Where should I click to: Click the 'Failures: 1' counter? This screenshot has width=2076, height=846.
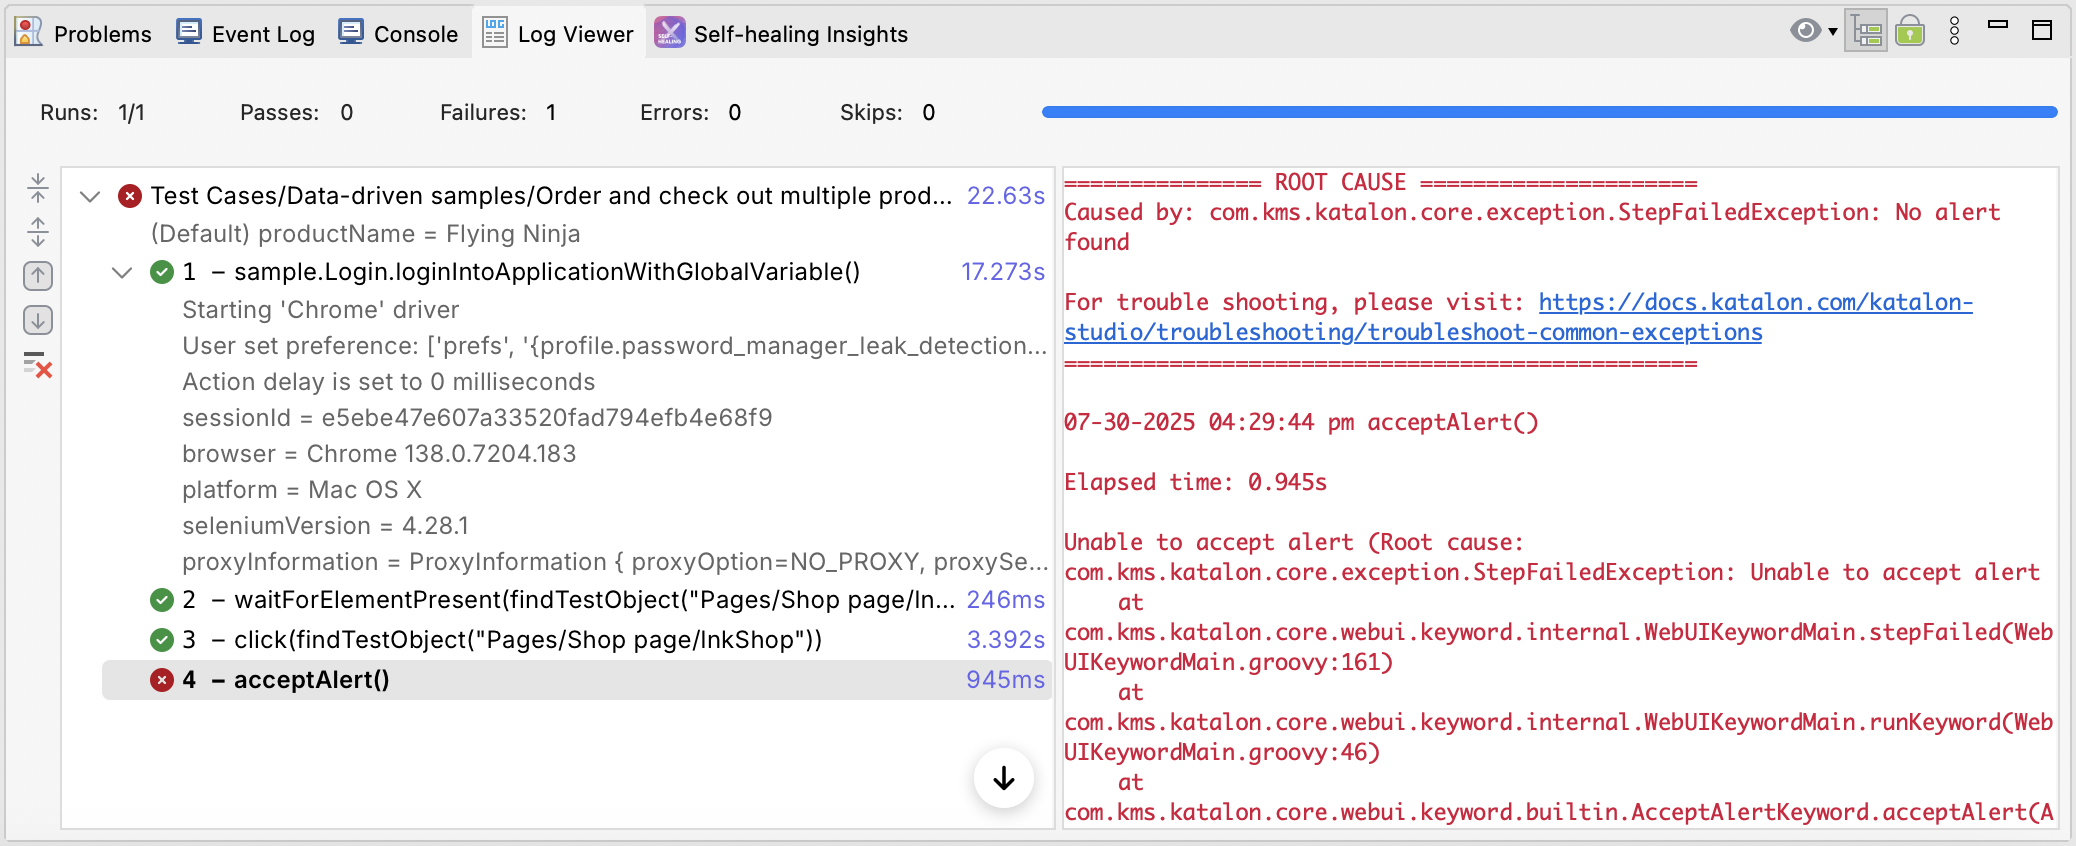click(498, 112)
